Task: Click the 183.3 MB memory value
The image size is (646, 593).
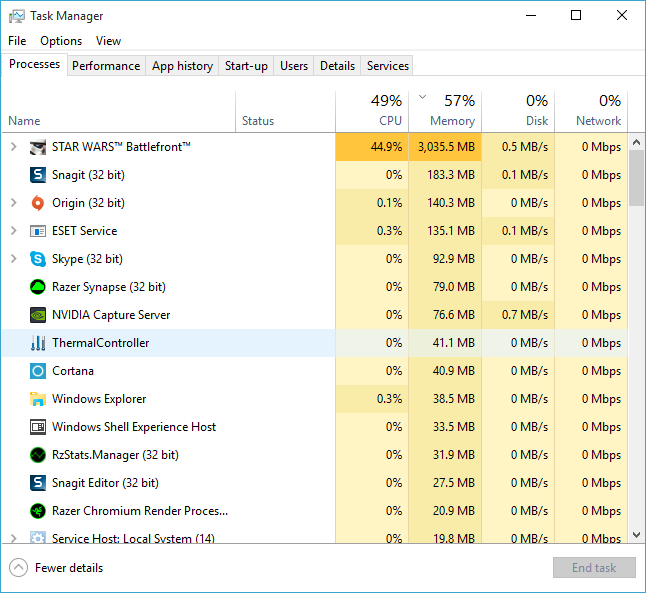Action: click(x=451, y=175)
